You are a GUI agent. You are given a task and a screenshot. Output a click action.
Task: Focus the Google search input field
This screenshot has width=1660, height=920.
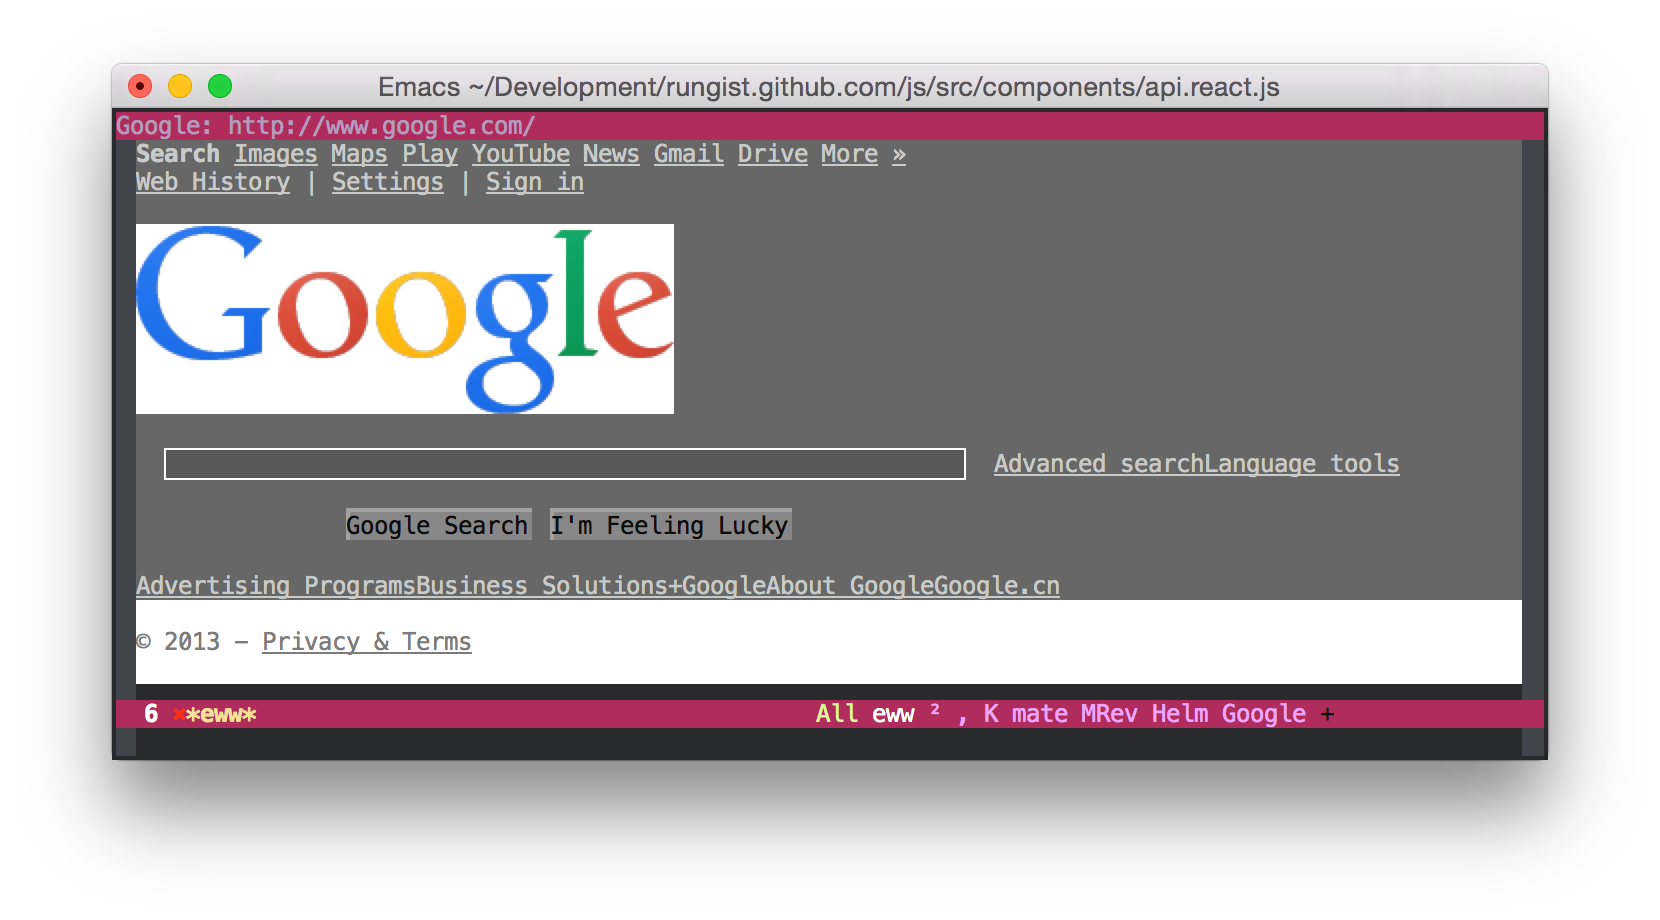coord(565,464)
